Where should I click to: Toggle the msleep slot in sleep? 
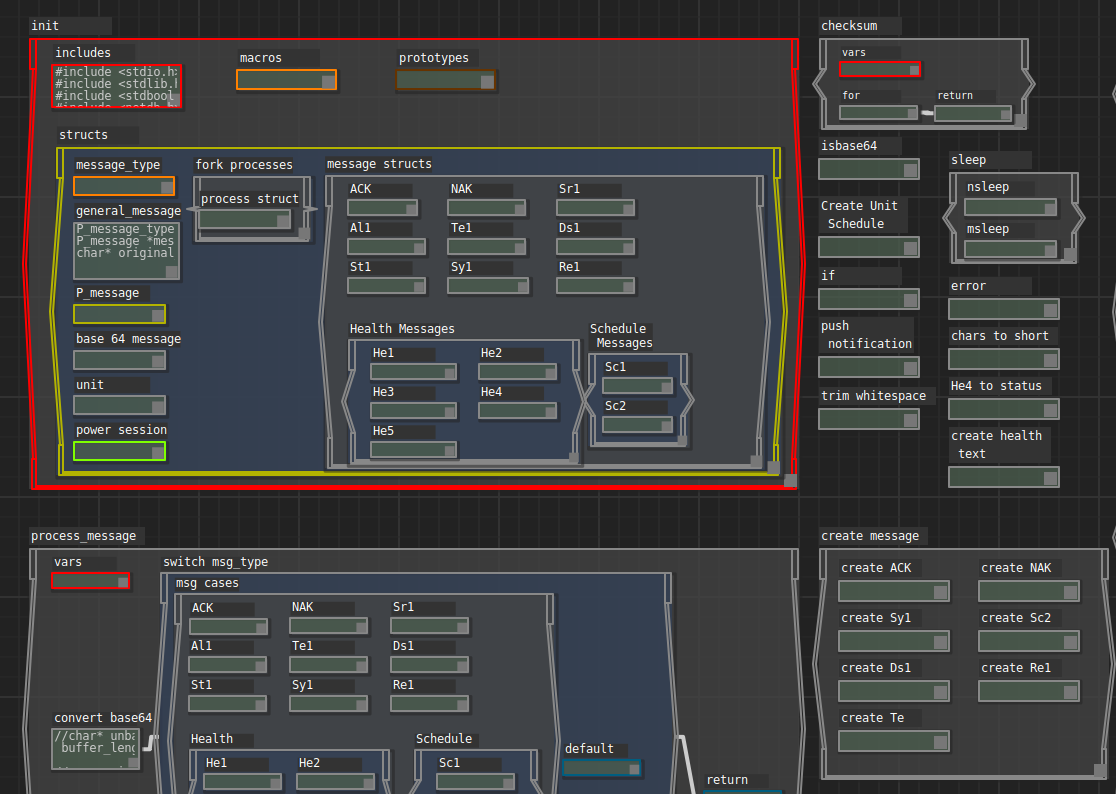1009,248
